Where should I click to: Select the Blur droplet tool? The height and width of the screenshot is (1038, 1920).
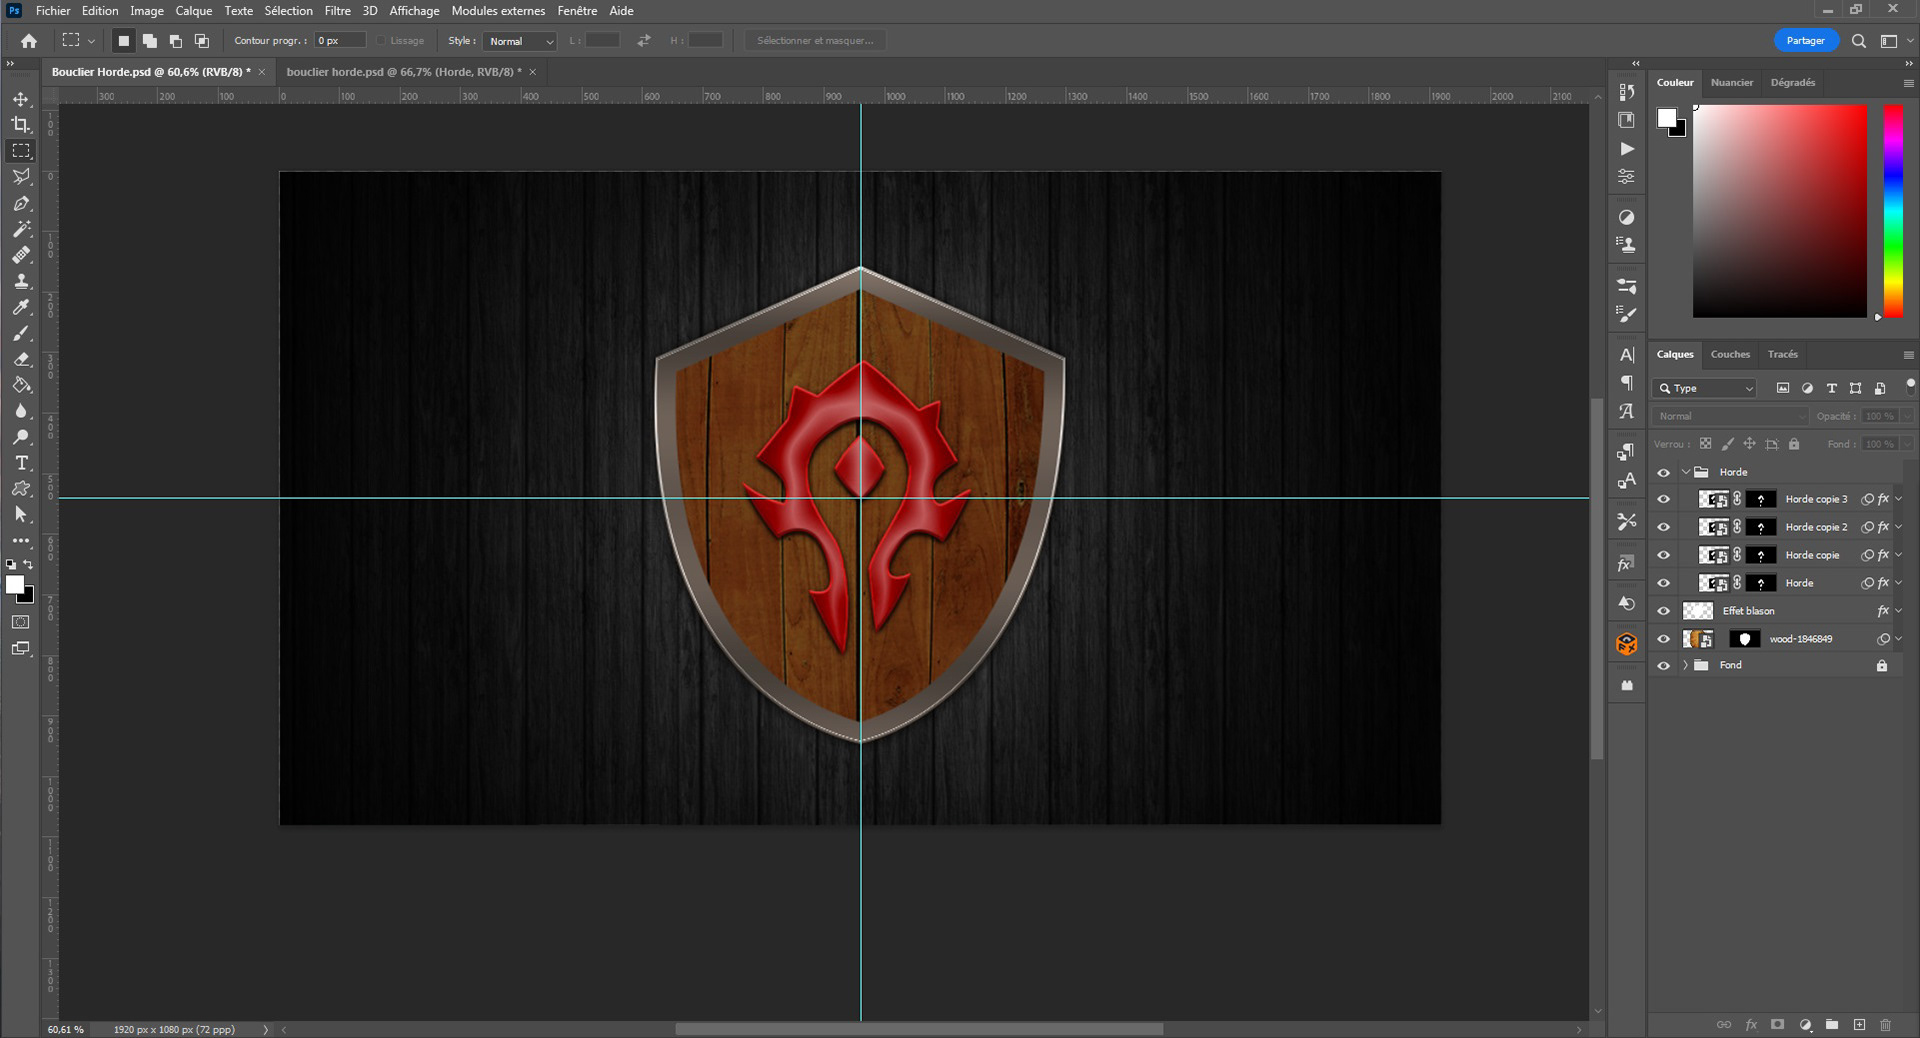coord(21,411)
